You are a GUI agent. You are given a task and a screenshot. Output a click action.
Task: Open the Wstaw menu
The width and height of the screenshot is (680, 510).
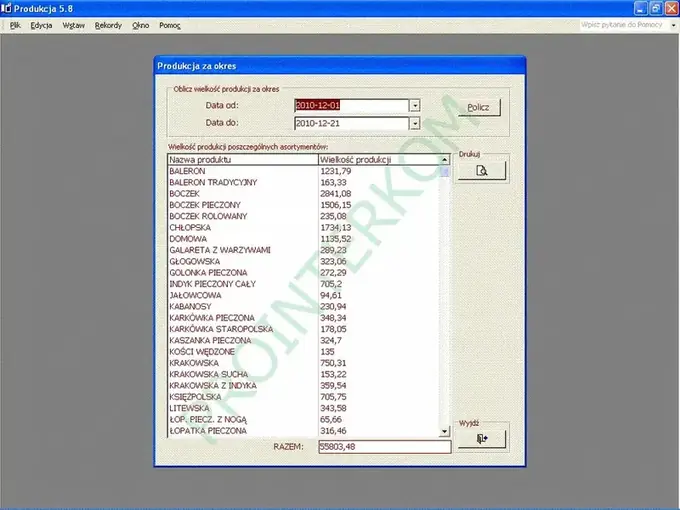point(74,25)
